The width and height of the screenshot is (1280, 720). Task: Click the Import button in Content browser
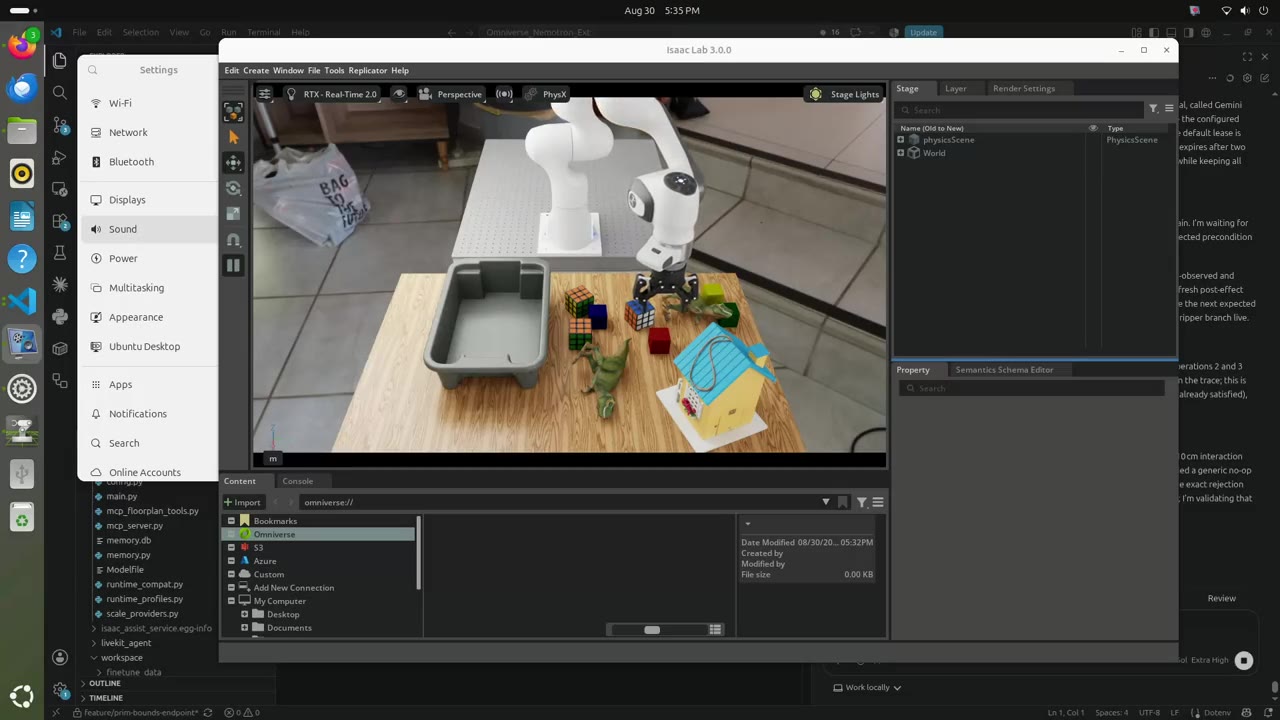pyautogui.click(x=242, y=502)
